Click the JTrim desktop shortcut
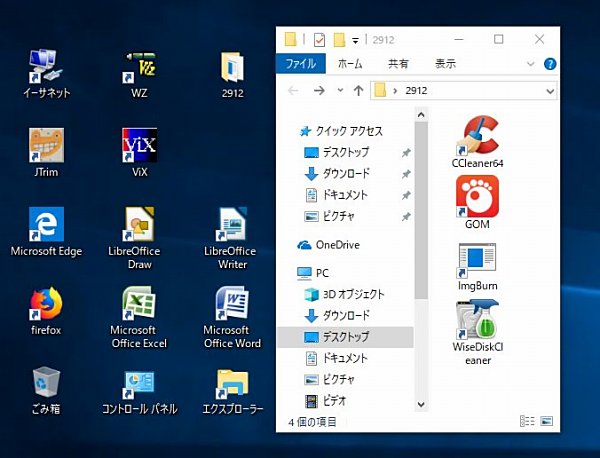Screen dimensions: 600x458 [46, 153]
